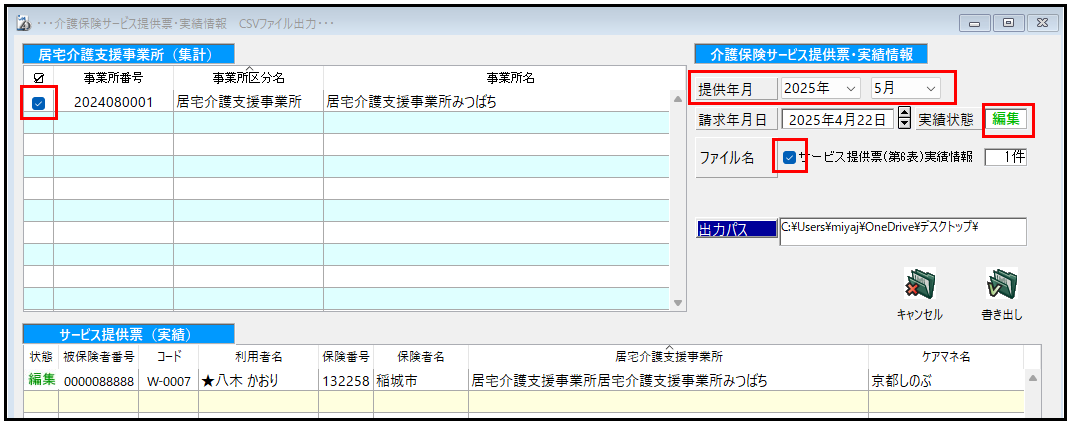
Task: Click the 請求年月日 date input field
Action: click(838, 119)
